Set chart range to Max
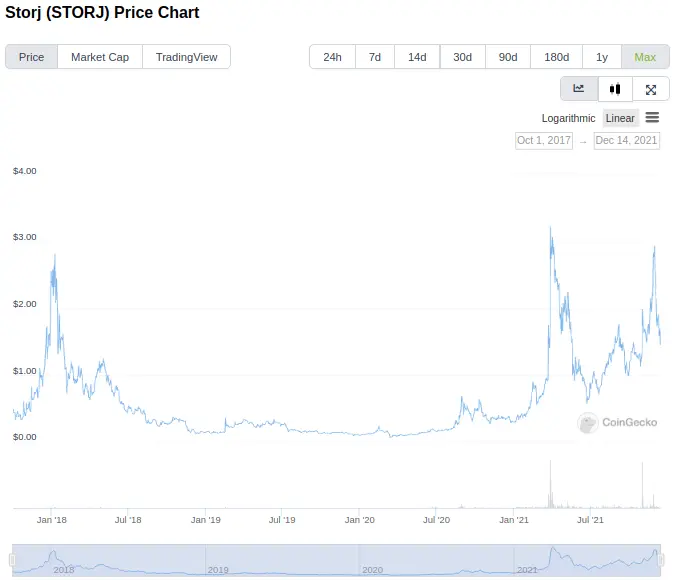Viewport: 673px width, 580px height. coord(645,57)
